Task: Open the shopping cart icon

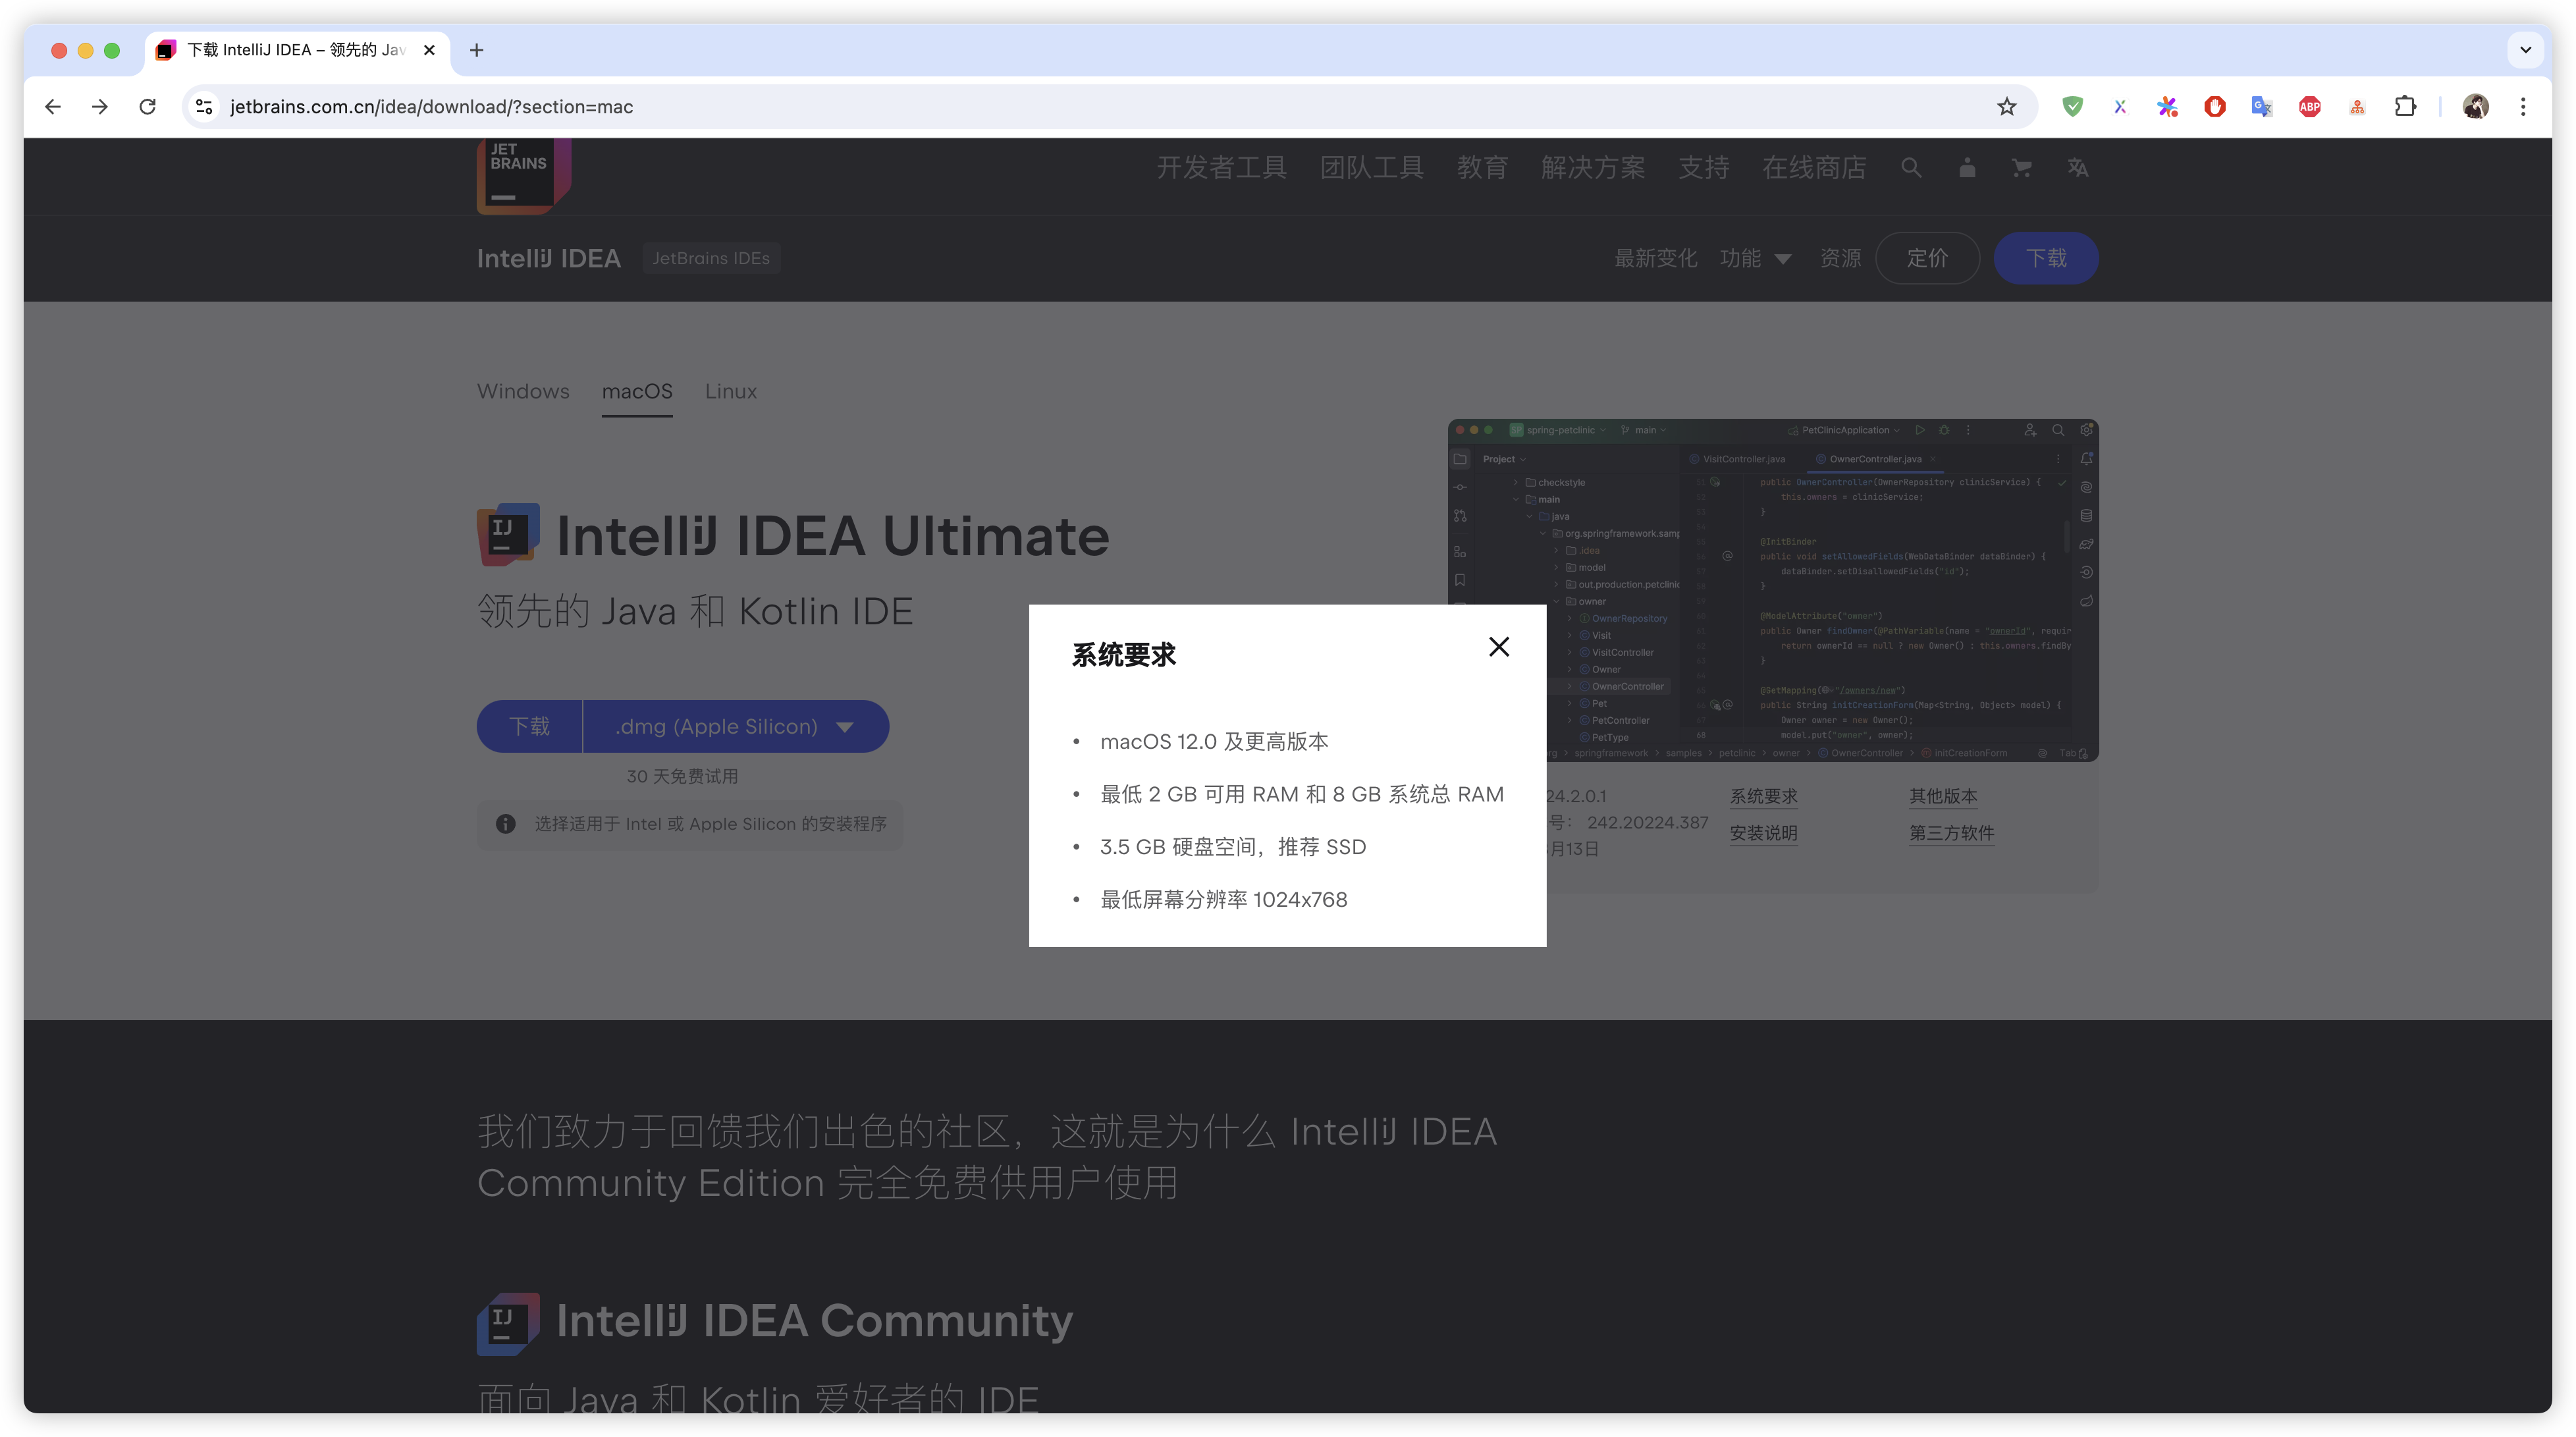Action: click(x=2021, y=168)
